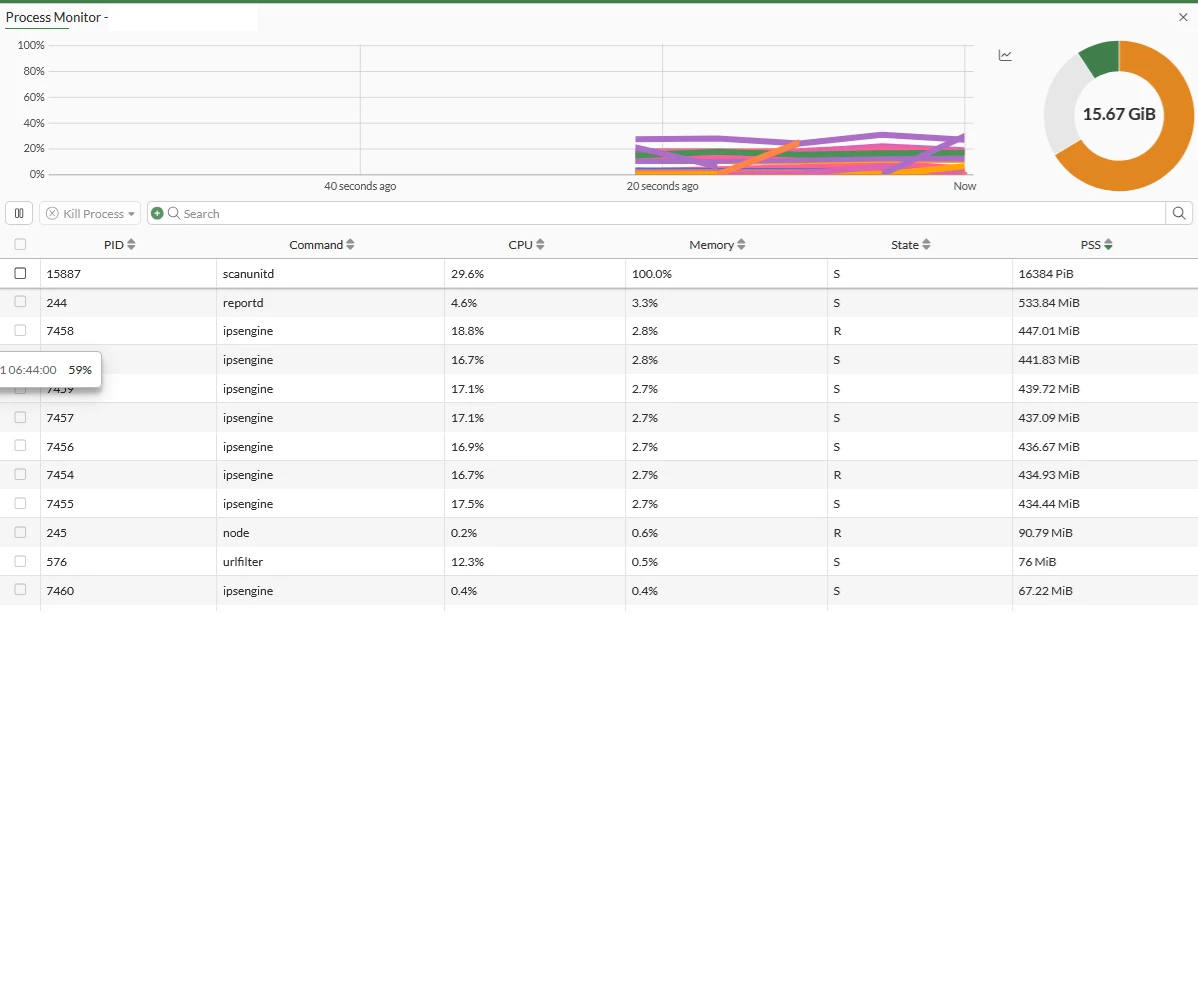Select all processes header checkbox
This screenshot has width=1198, height=981.
(20, 244)
